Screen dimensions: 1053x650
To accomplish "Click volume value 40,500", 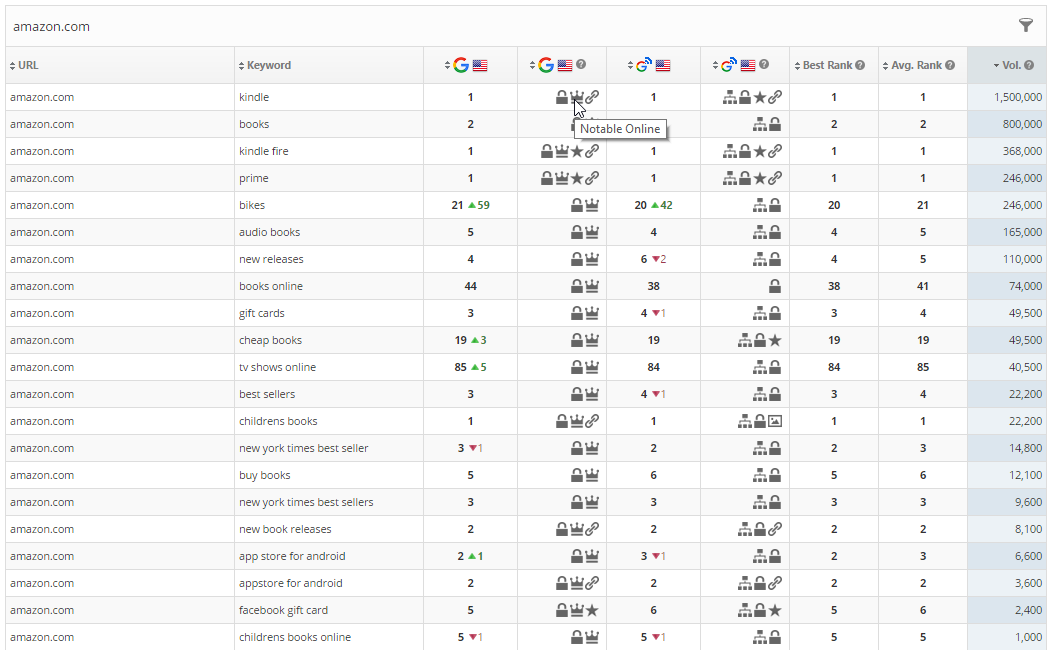I will pos(1025,367).
